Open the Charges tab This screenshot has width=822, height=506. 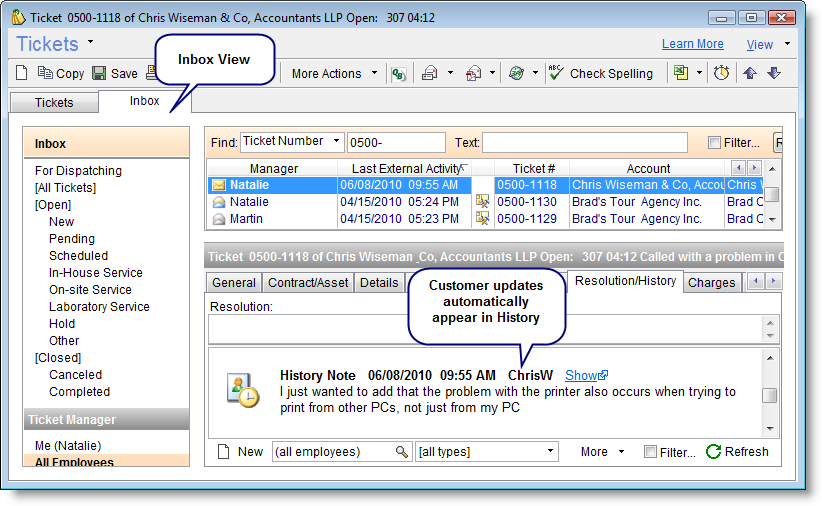coord(711,282)
